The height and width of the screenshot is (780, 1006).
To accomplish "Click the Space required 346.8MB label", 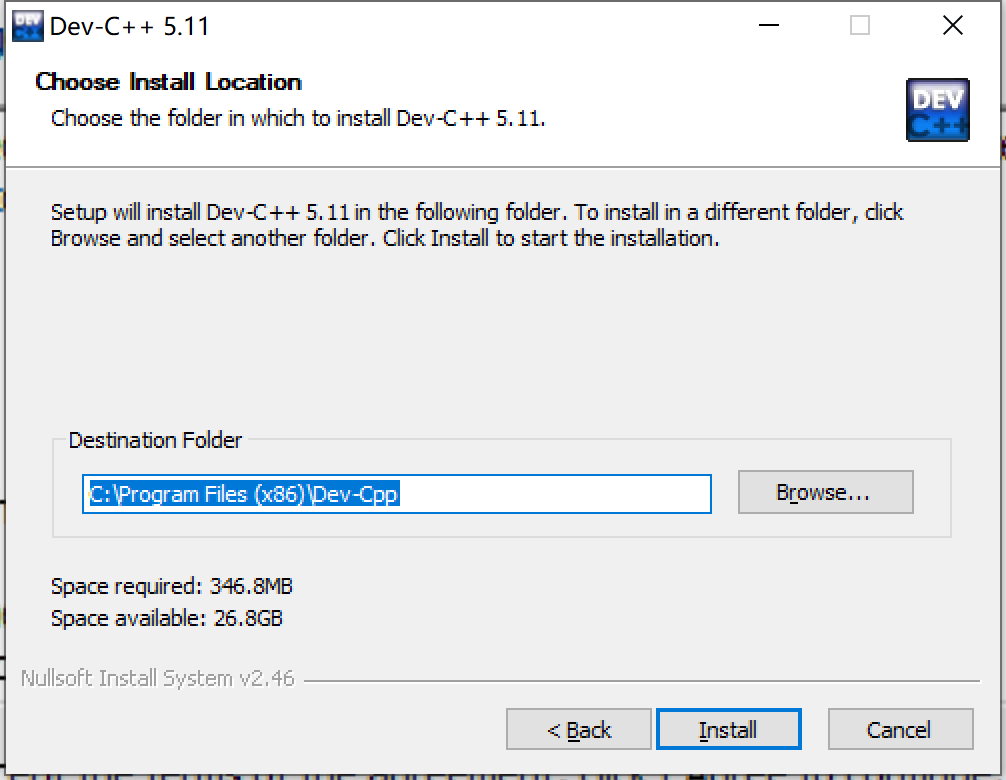I will (x=172, y=586).
